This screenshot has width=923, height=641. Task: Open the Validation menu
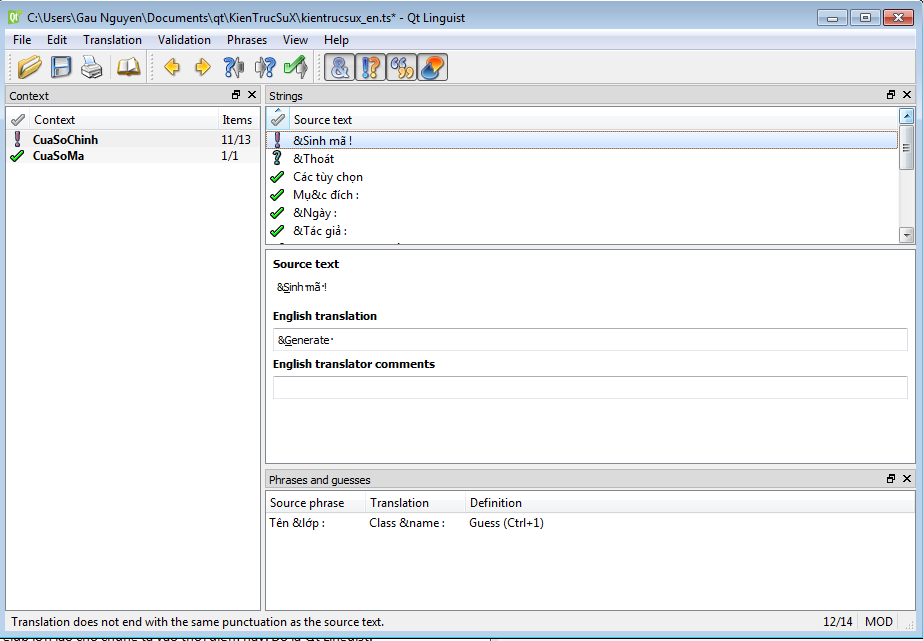tap(184, 39)
